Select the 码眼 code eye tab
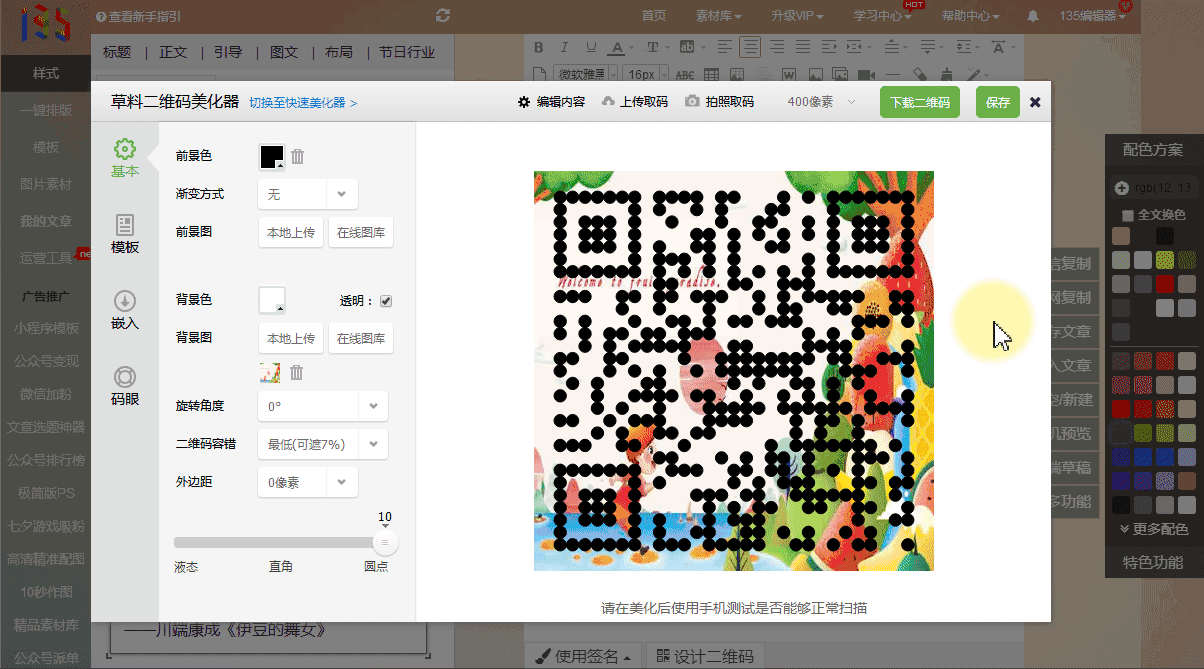This screenshot has width=1204, height=669. [x=125, y=386]
